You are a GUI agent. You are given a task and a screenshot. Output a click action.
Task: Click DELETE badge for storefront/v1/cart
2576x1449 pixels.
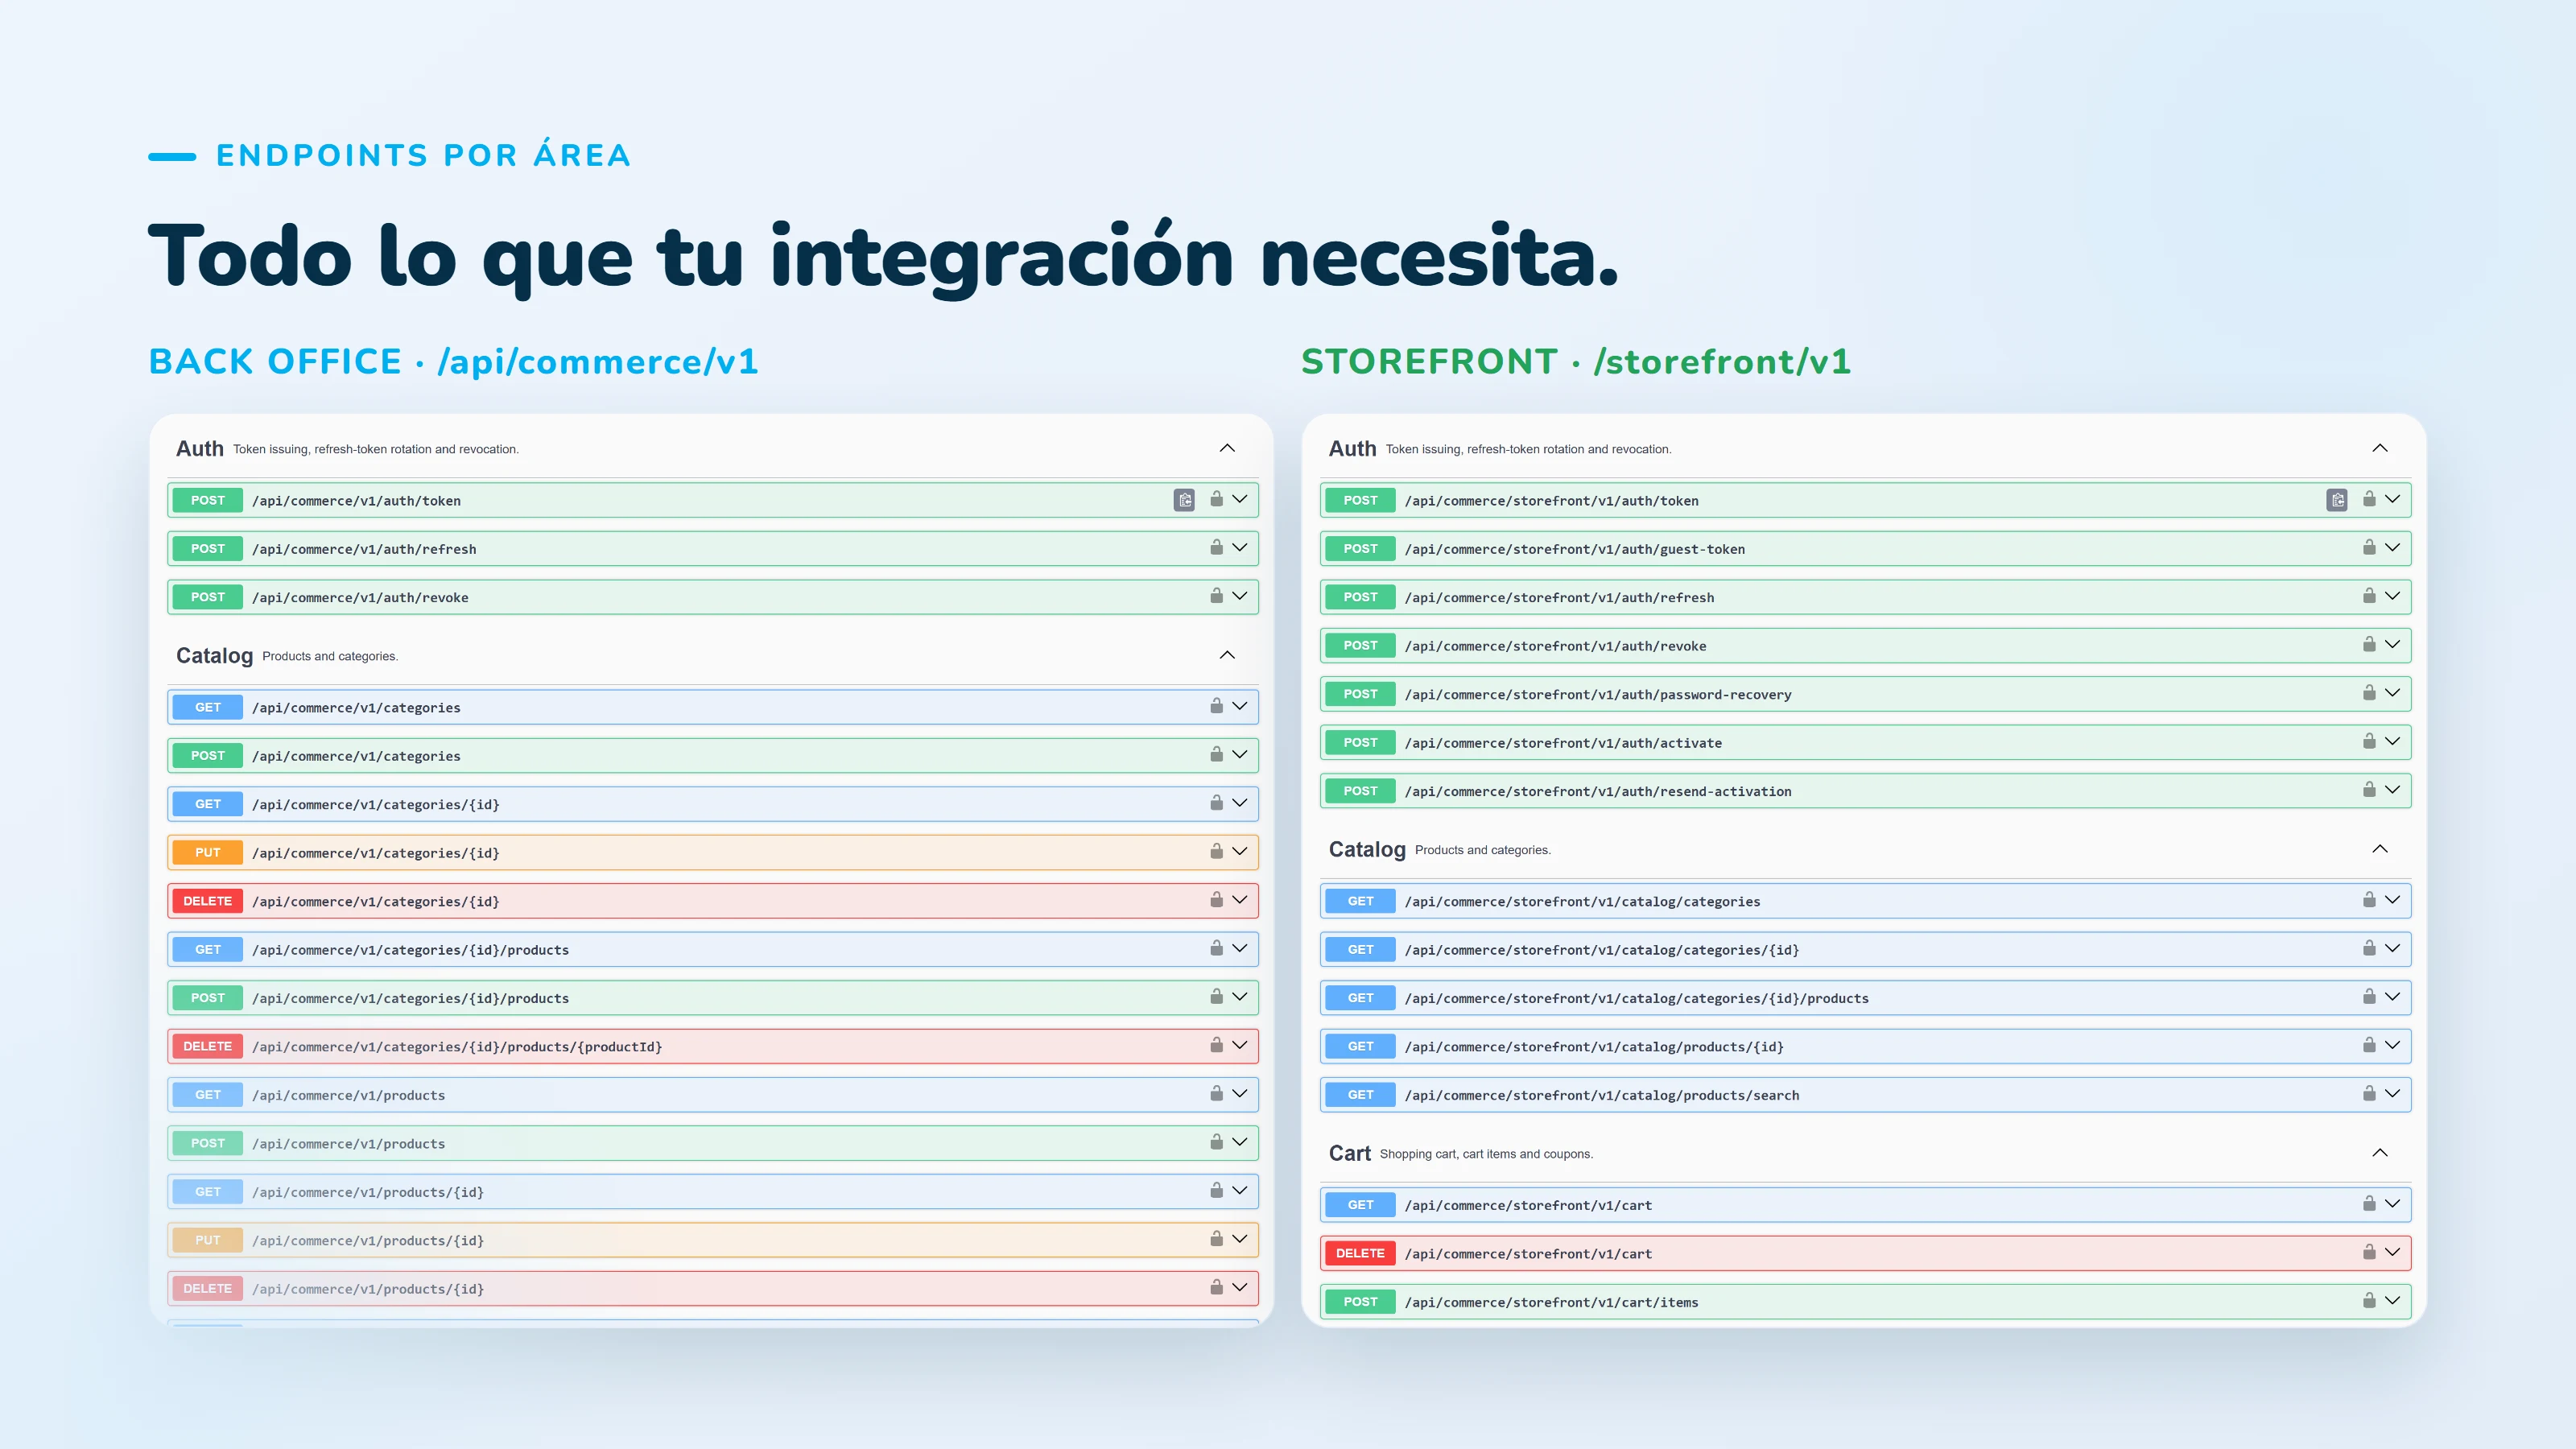pyautogui.click(x=1360, y=1253)
